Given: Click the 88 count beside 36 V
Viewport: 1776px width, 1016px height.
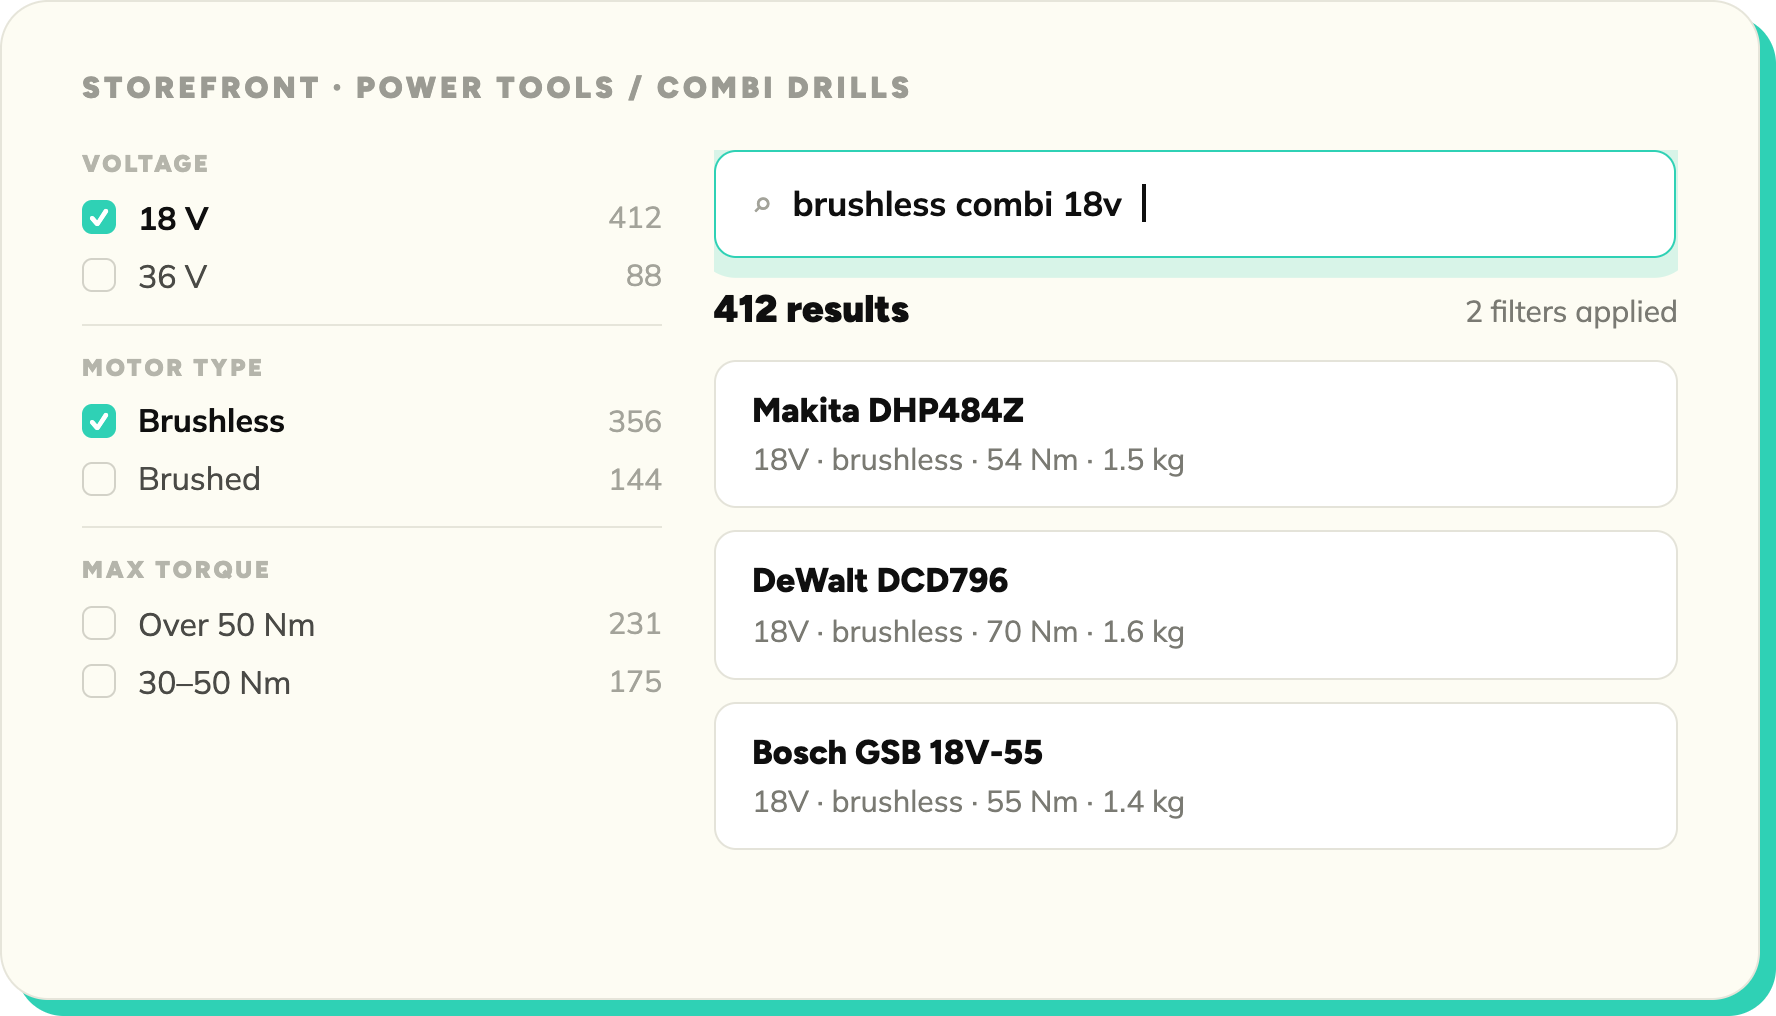Looking at the screenshot, I should (x=644, y=276).
